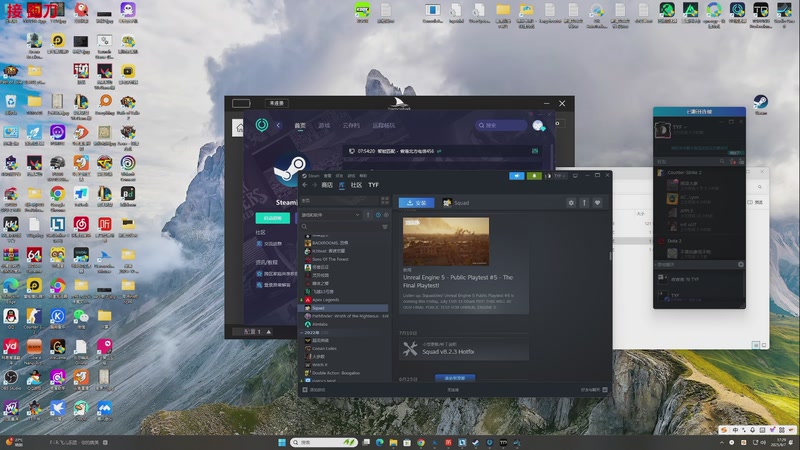This screenshot has height=450, width=800.
Task: Open the Community tab in Steam
Action: [356, 185]
